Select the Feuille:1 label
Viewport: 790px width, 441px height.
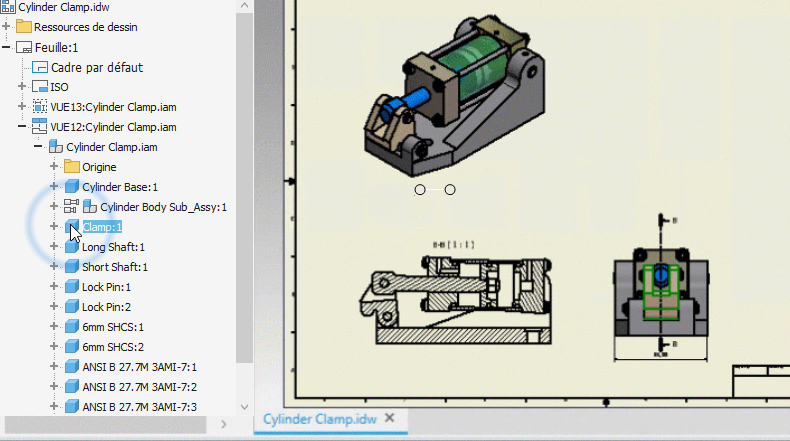56,48
